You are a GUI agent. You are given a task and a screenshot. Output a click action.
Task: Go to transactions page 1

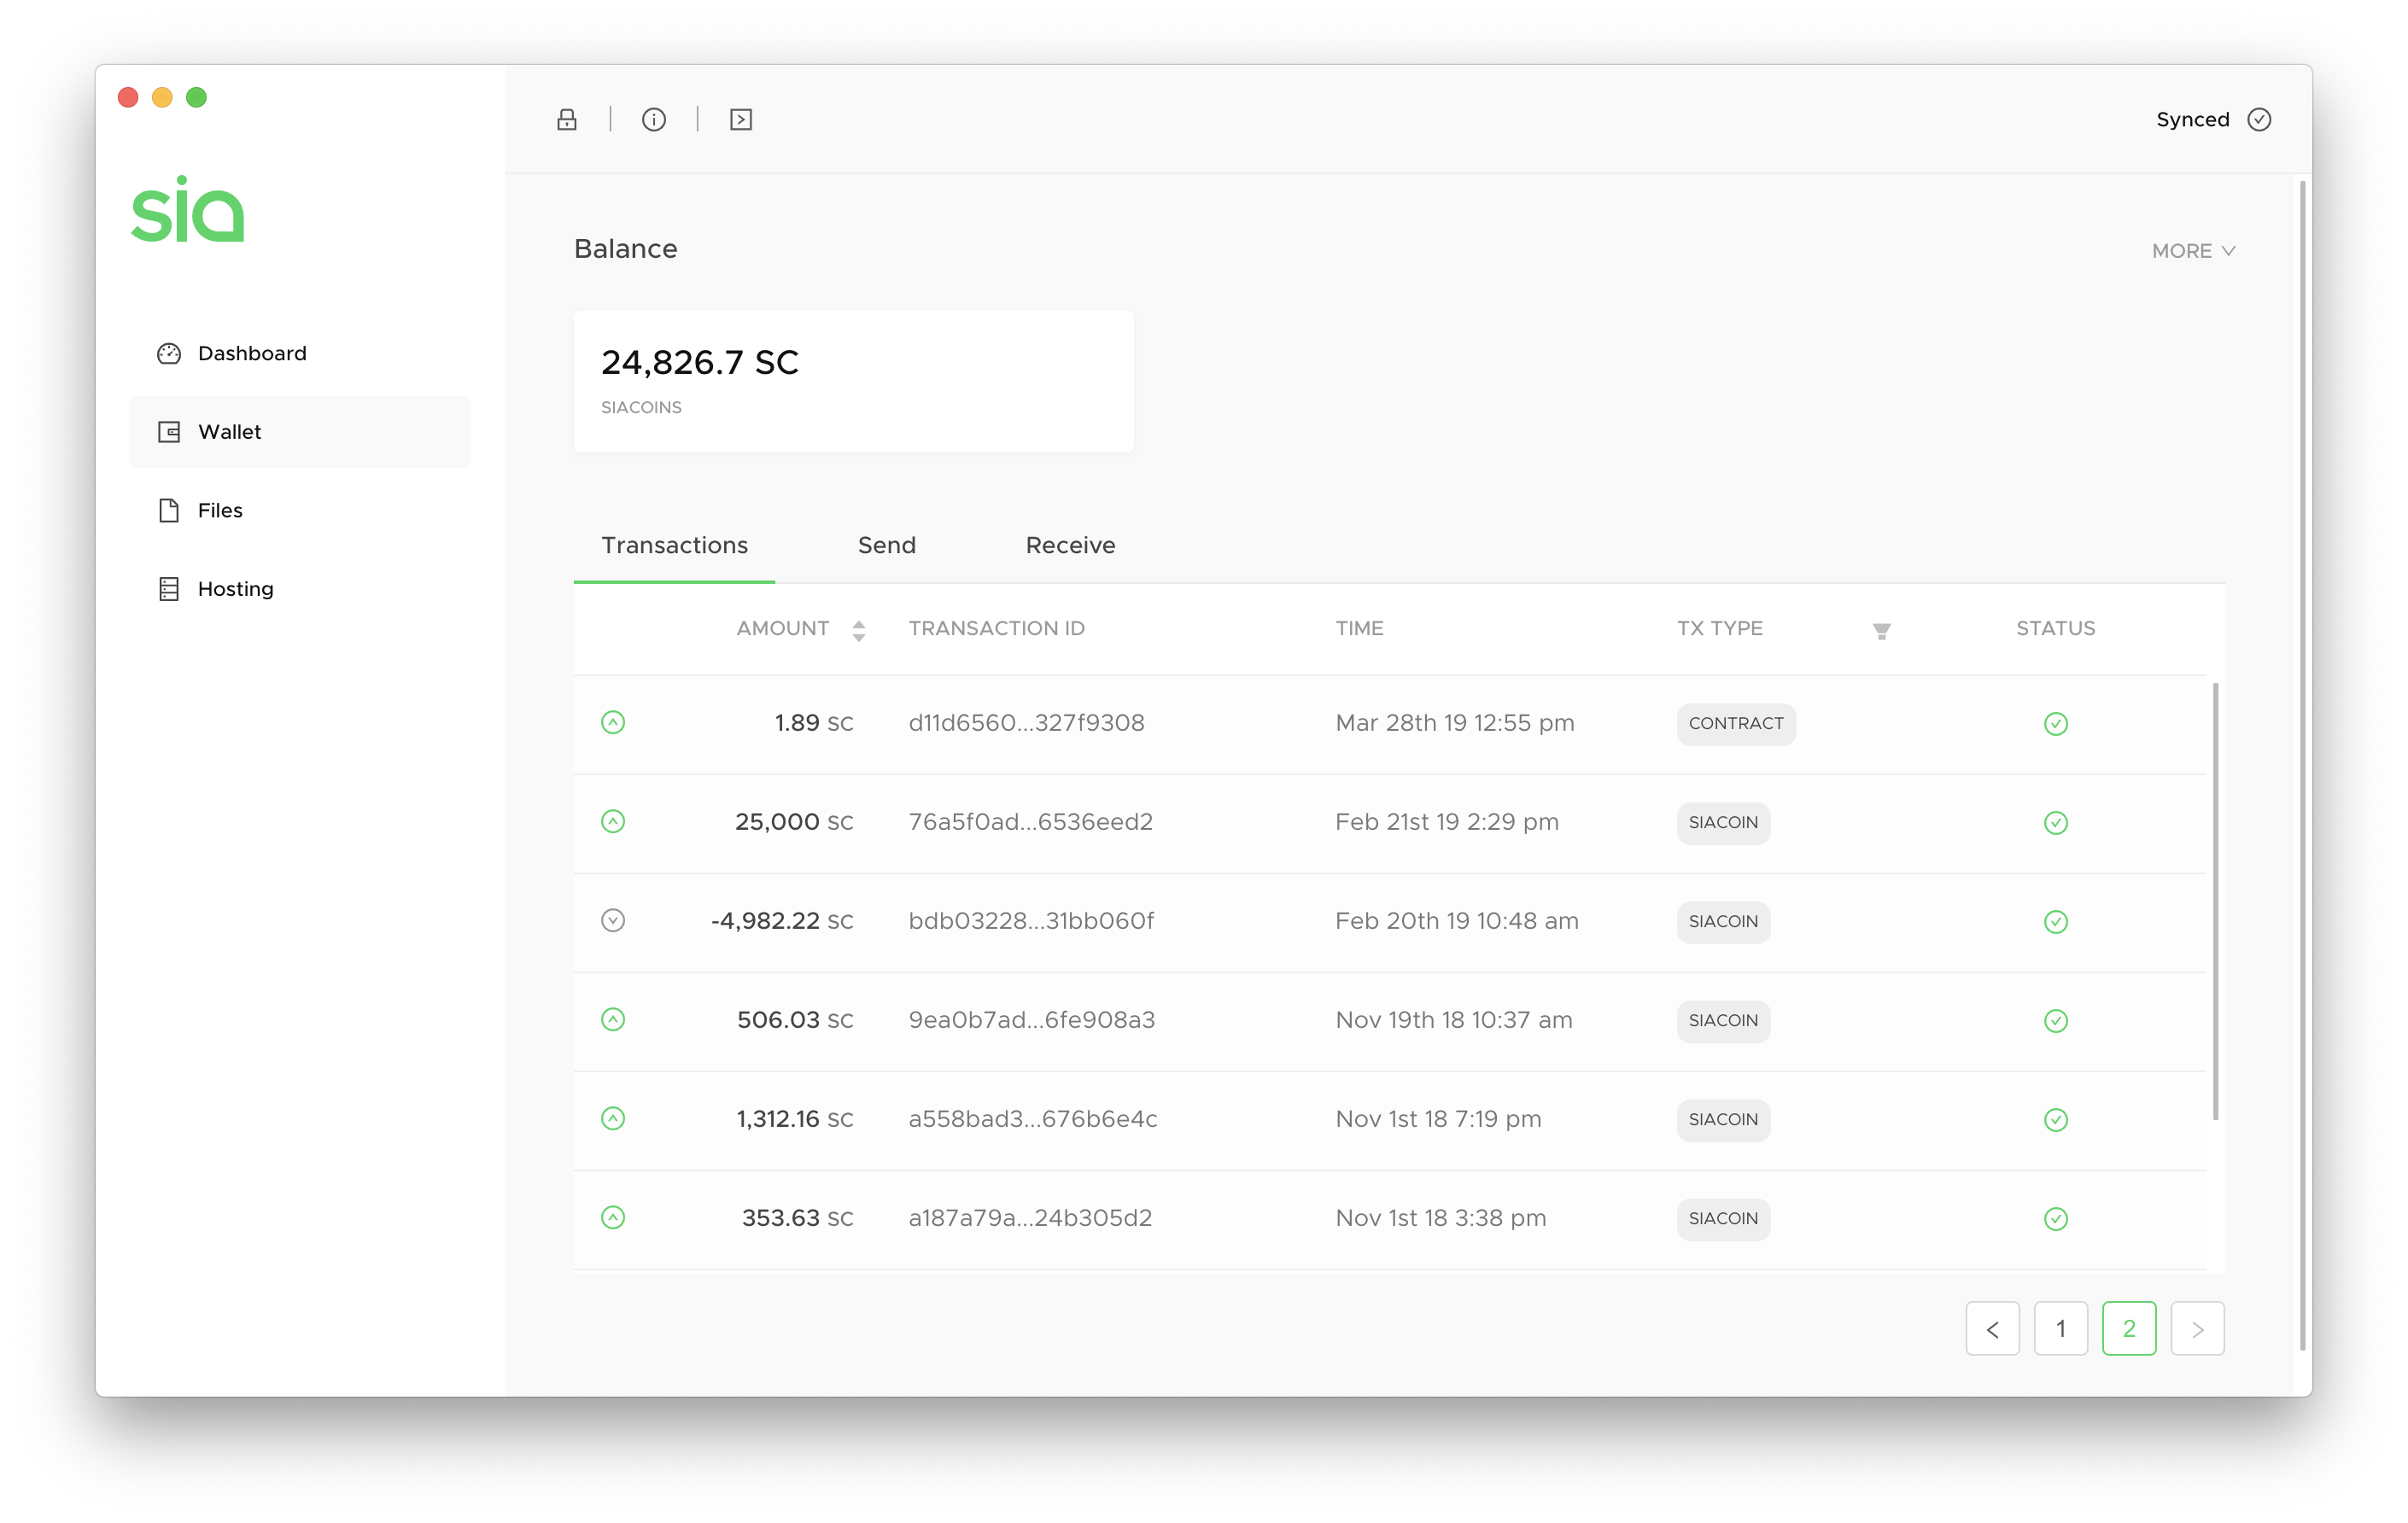(2061, 1329)
